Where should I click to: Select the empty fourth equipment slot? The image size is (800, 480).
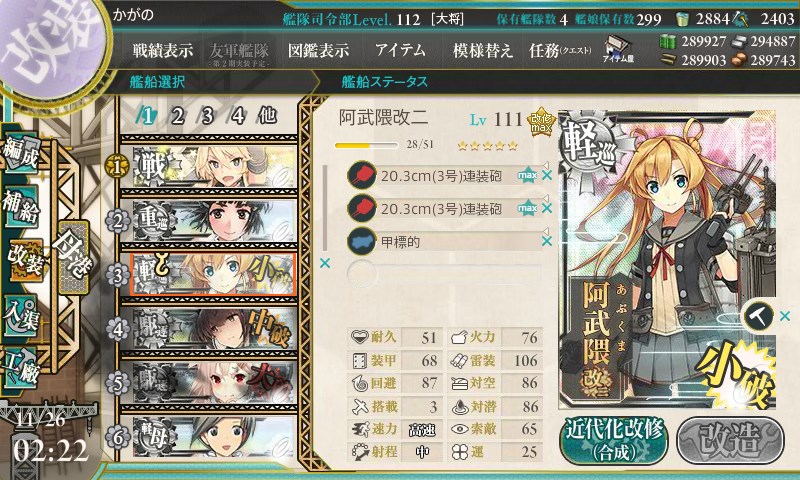click(444, 273)
